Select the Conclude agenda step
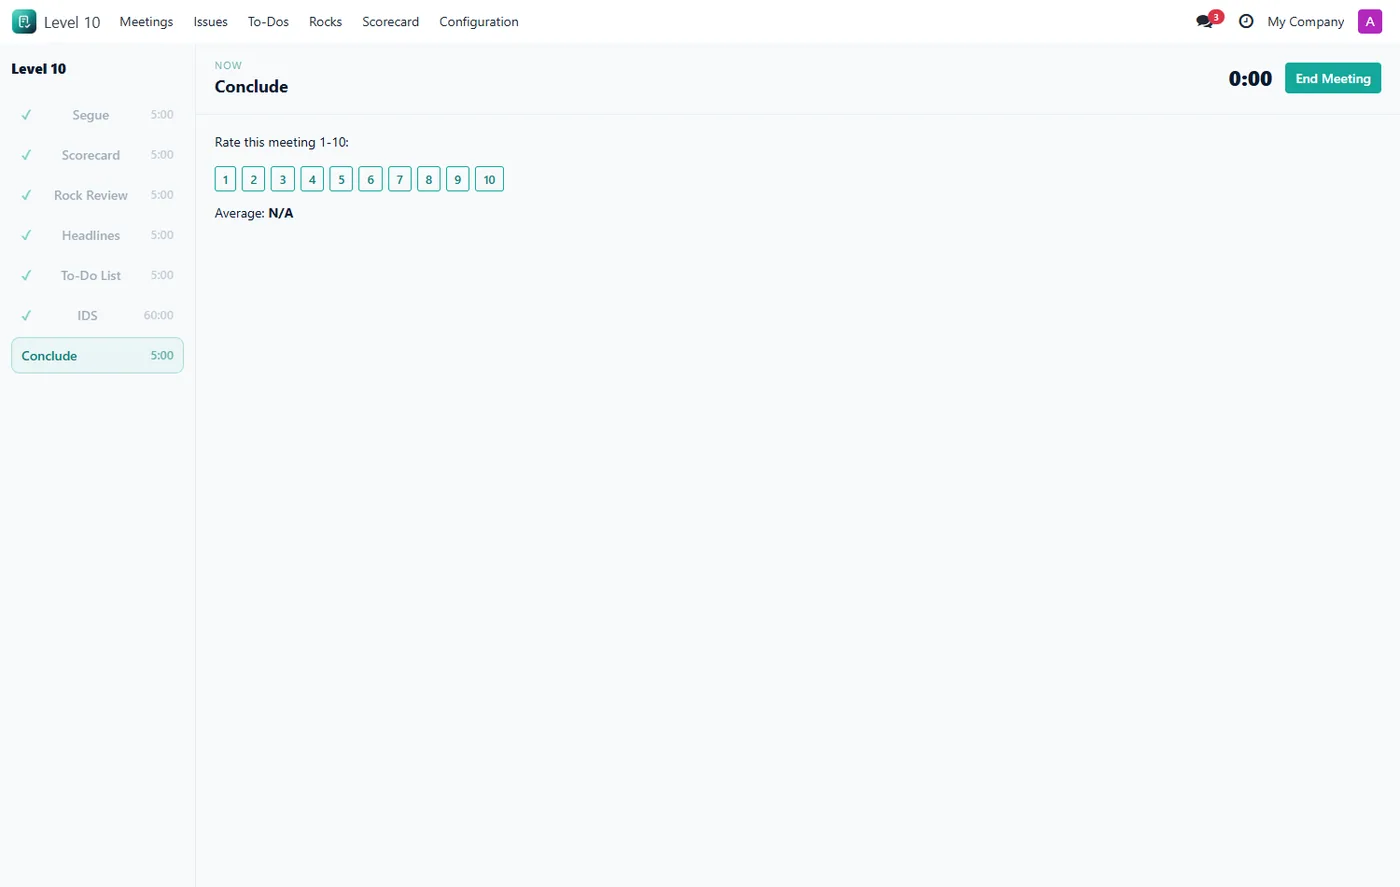 click(x=97, y=355)
